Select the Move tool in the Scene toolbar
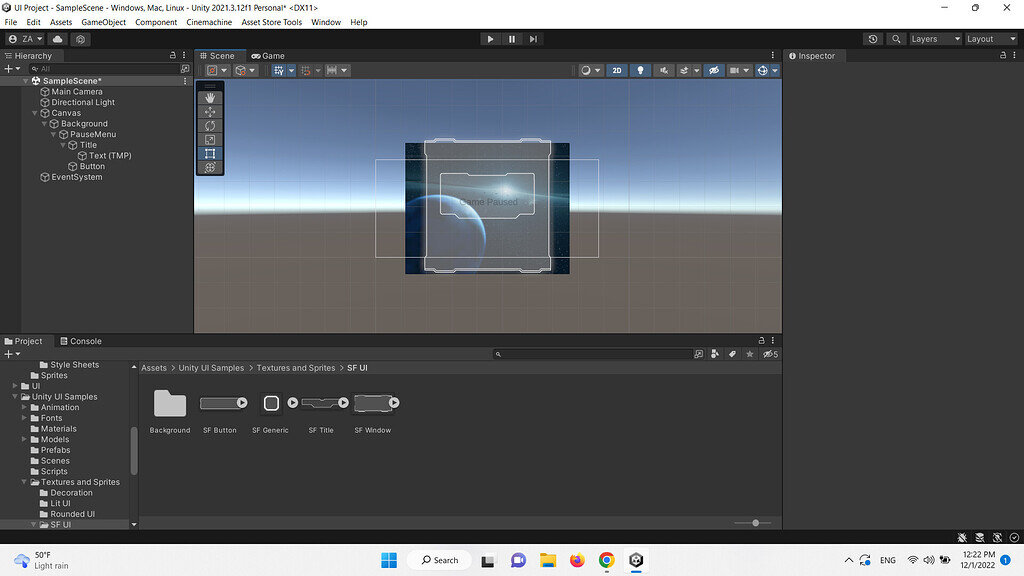 point(209,112)
